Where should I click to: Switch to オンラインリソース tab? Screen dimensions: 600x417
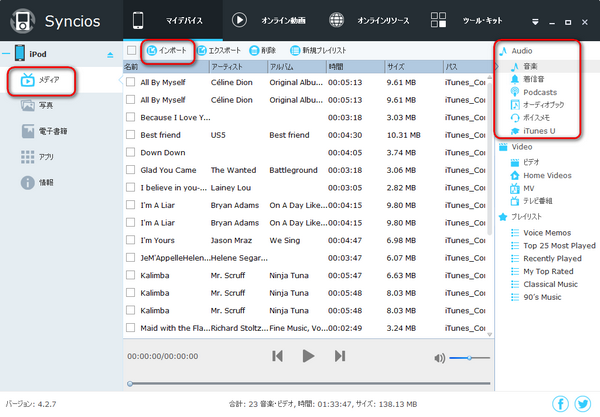(x=369, y=20)
